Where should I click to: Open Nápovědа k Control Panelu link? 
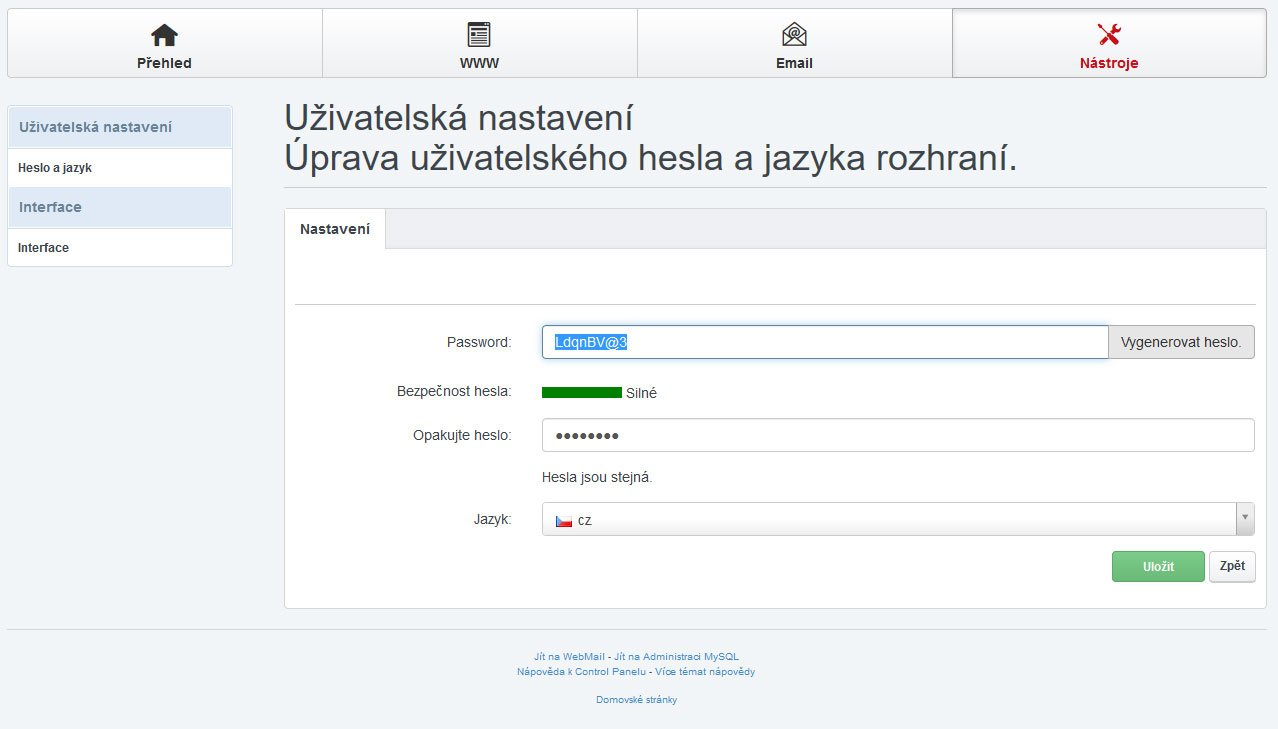pos(580,672)
